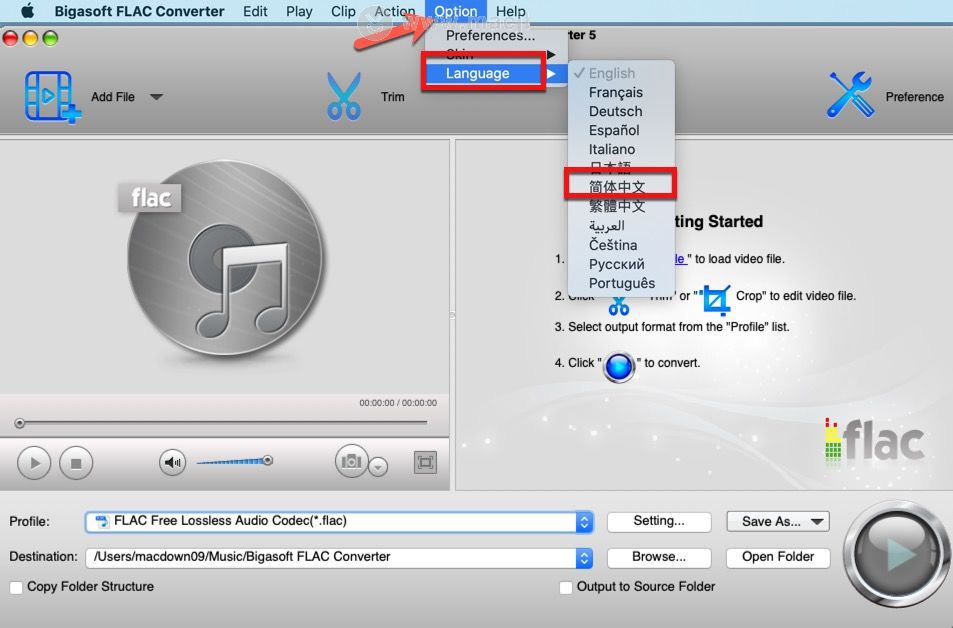Screen dimensions: 953x628
Task: Start conversion with big round button
Action: [896, 554]
